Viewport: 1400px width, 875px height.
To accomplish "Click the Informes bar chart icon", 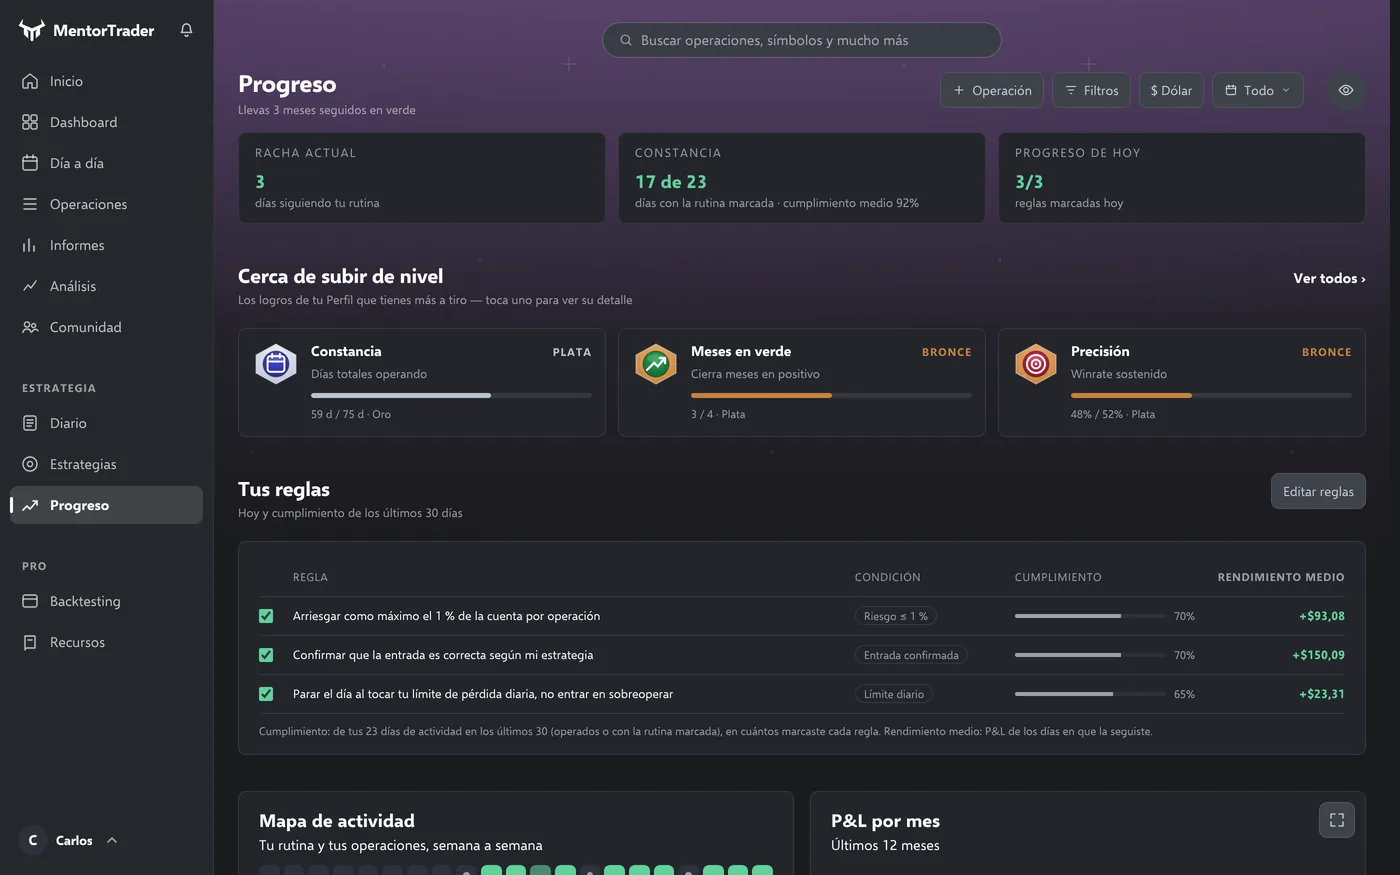I will [x=30, y=245].
